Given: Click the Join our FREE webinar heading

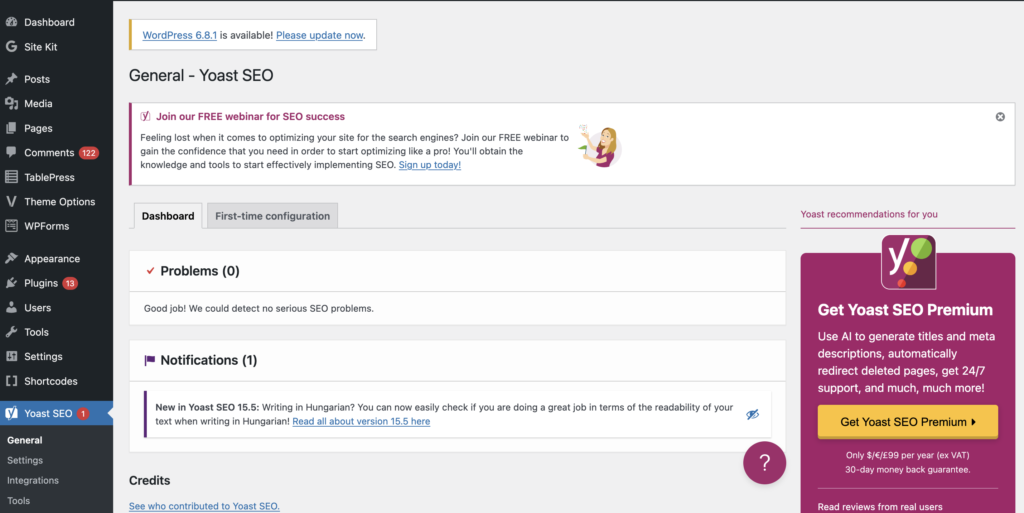Looking at the screenshot, I should coord(250,116).
